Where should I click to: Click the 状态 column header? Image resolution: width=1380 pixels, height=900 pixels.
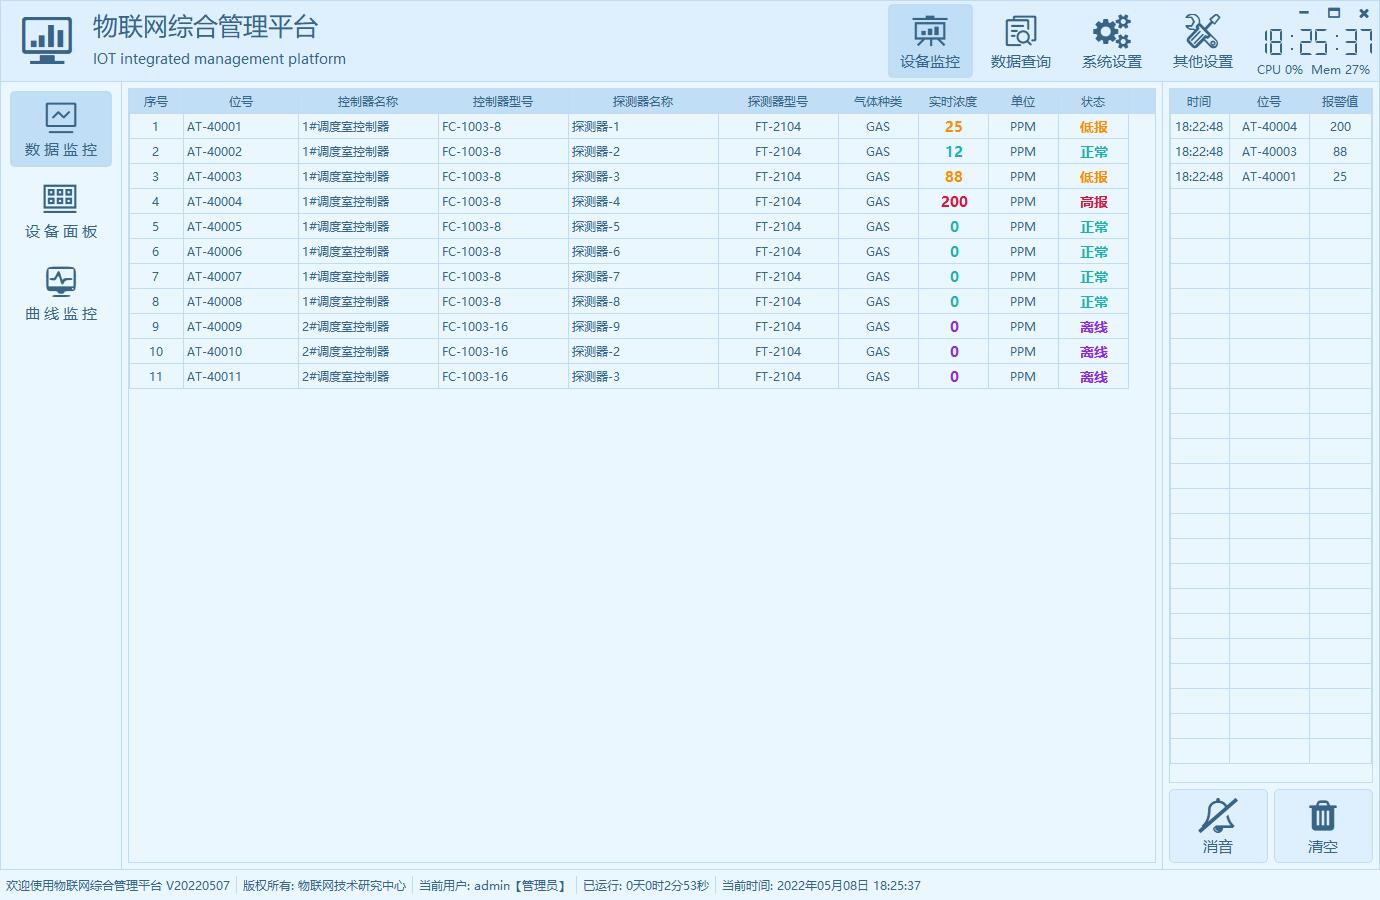pos(1093,102)
